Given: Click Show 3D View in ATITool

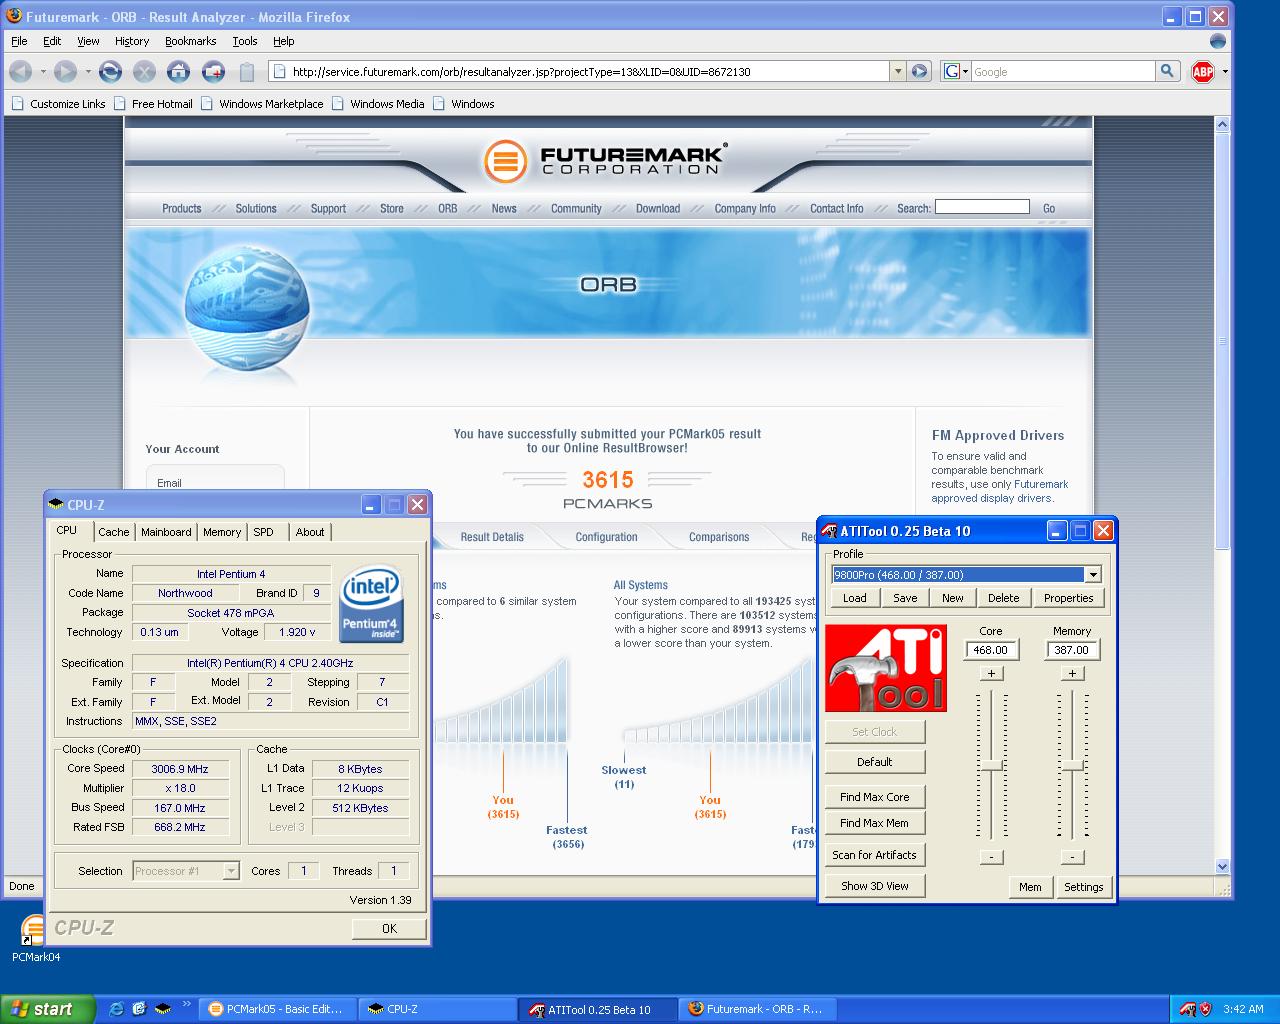Looking at the screenshot, I should point(875,886).
